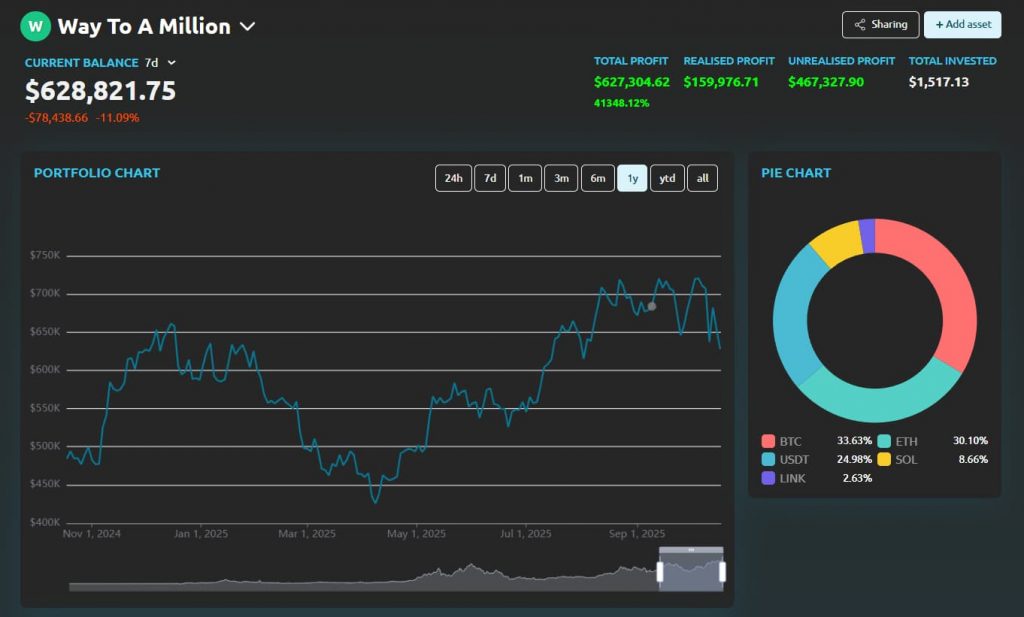Toggle SOL yellow legend swatch

[884, 459]
